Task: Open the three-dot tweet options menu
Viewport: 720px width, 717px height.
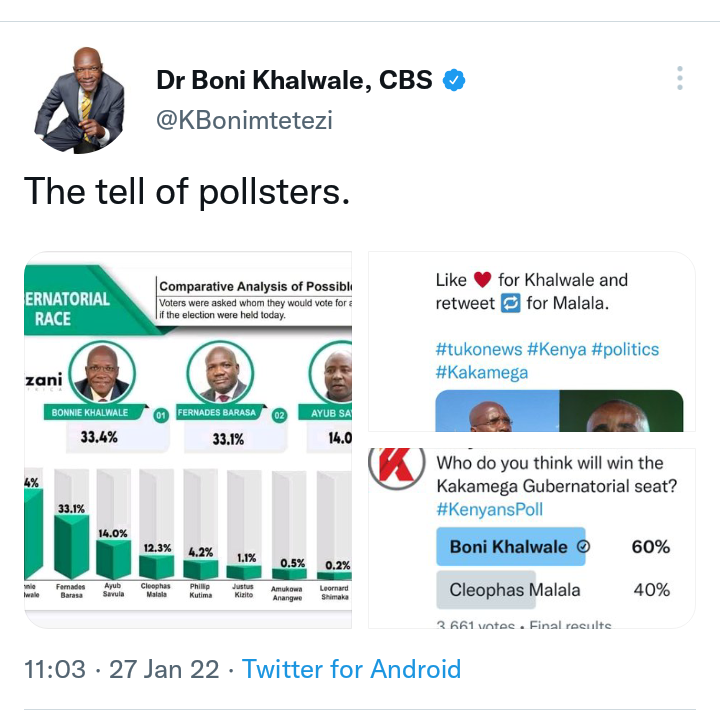Action: pyautogui.click(x=680, y=78)
